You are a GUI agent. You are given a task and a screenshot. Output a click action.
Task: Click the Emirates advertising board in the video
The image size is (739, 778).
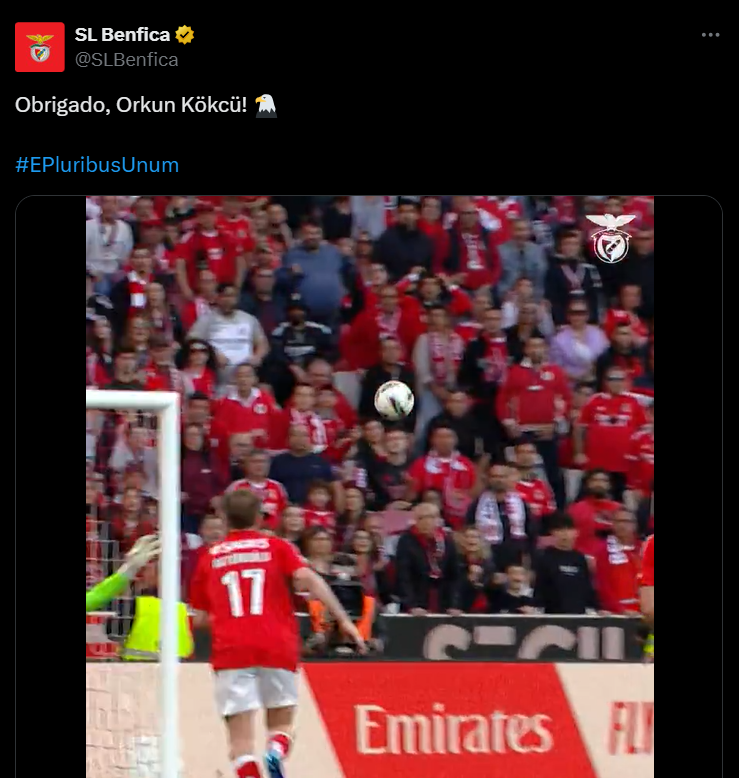tap(453, 730)
